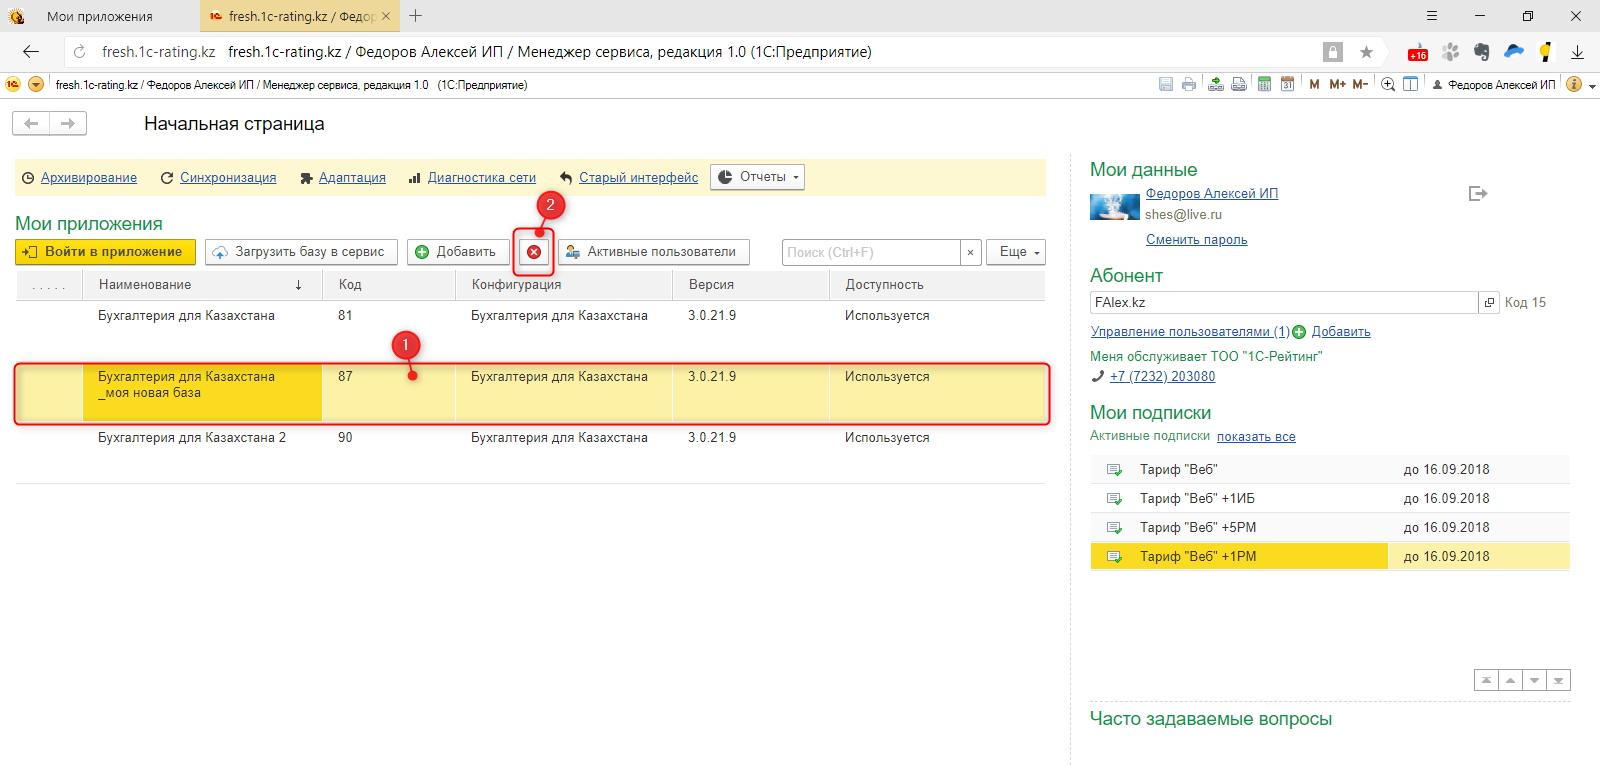Open the FAlex.kz subscriber field button
This screenshot has height=766, width=1600.
pyautogui.click(x=1489, y=302)
